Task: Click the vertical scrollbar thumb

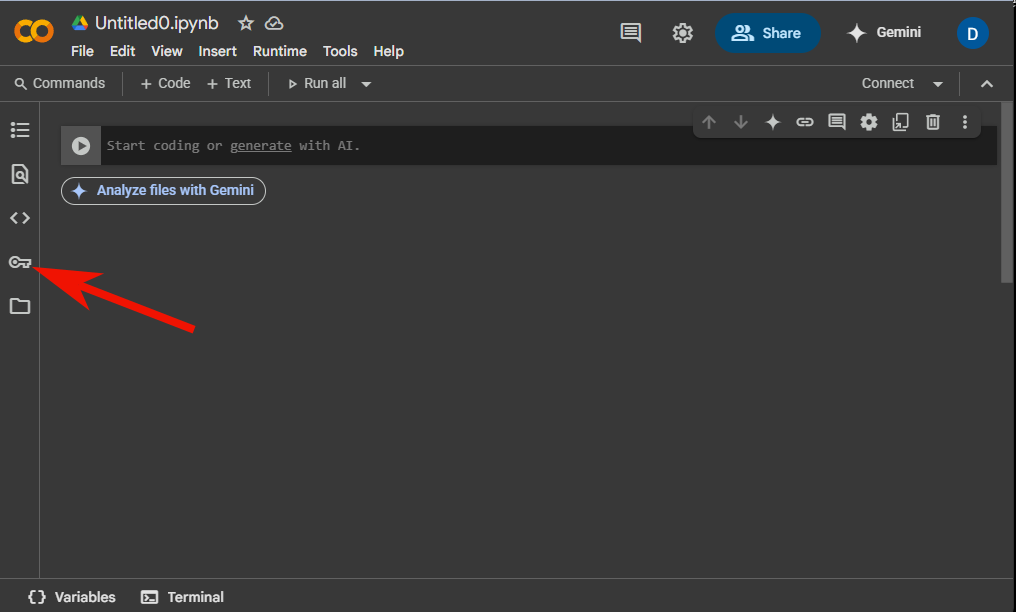Action: pyautogui.click(x=1006, y=192)
